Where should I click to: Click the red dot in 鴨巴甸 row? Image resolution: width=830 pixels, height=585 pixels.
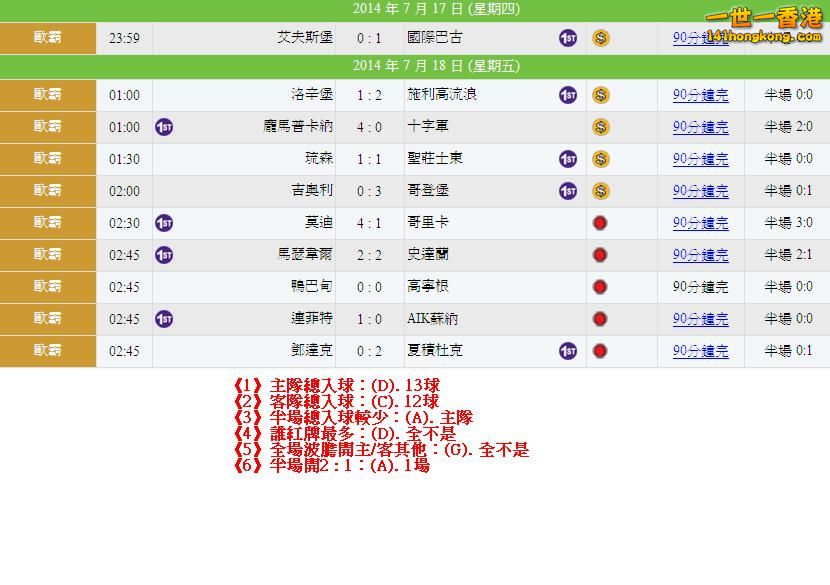(x=600, y=287)
